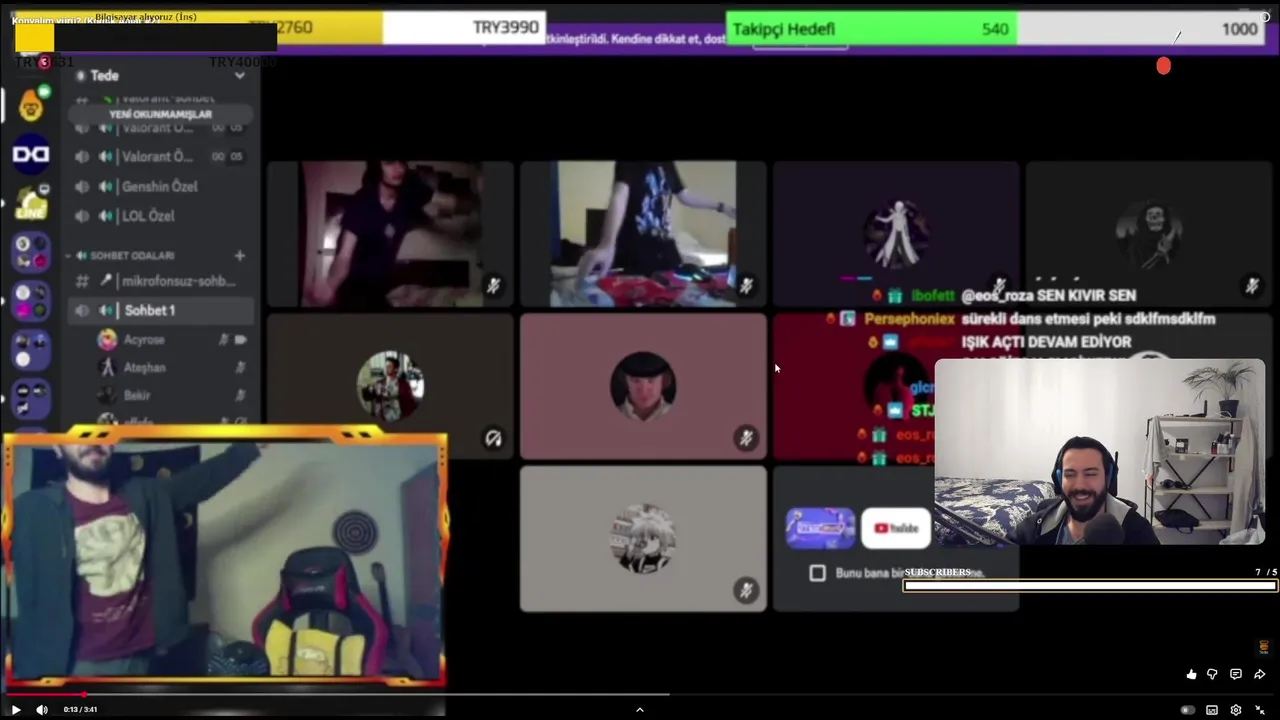Click the black t-shirt person video tile

[x=643, y=234]
